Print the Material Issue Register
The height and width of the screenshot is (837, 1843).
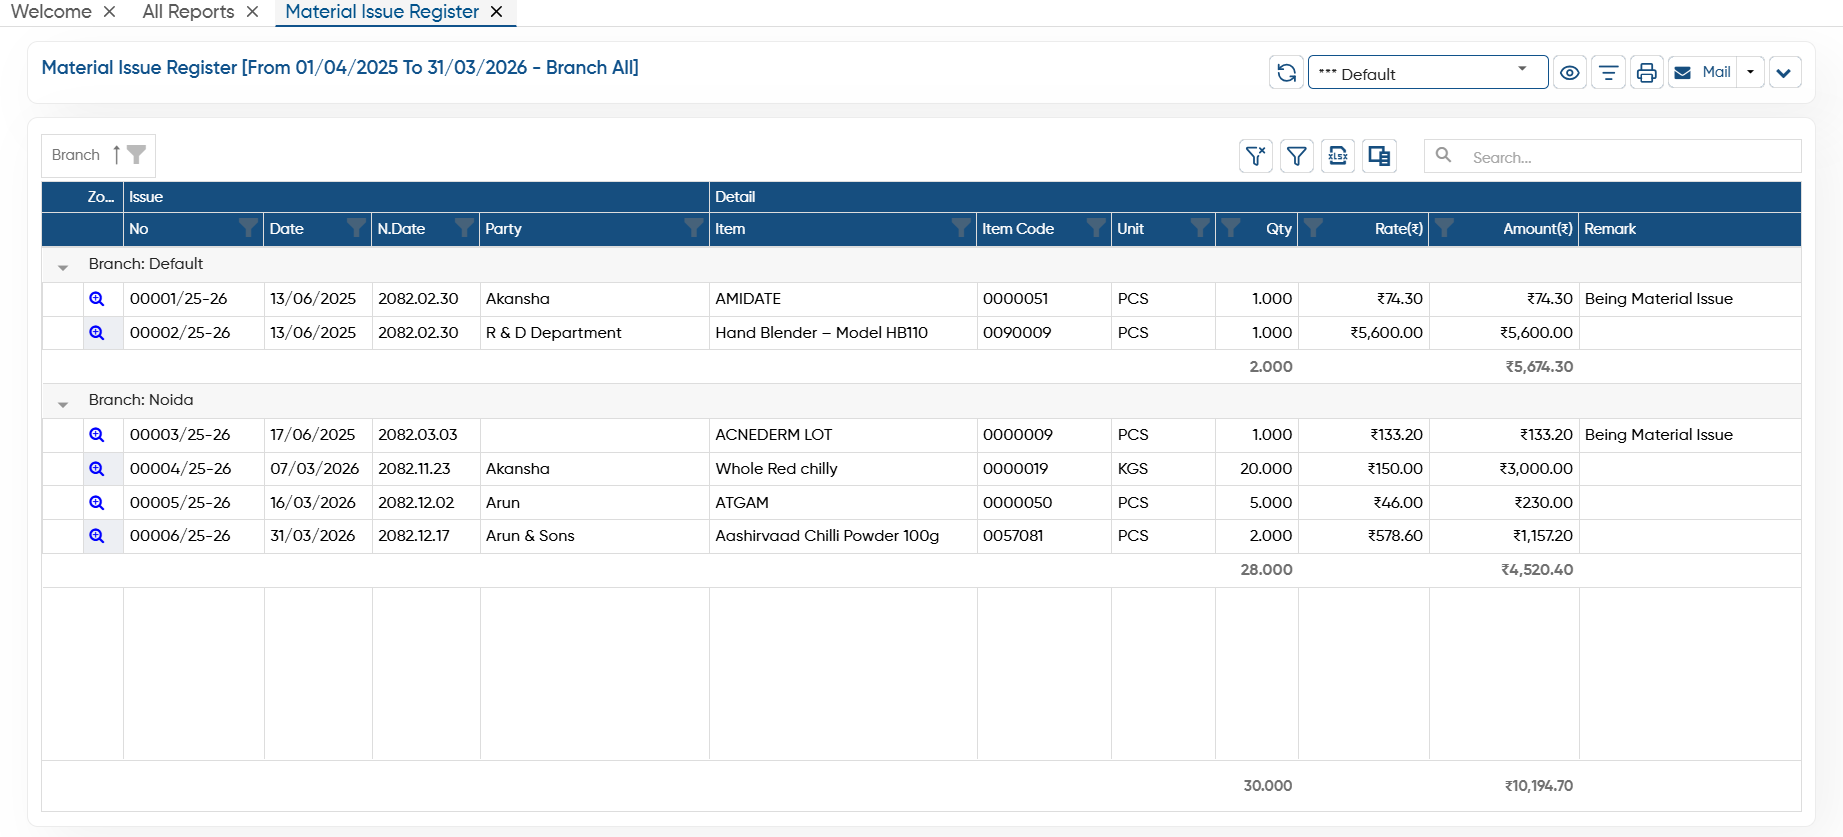1646,73
